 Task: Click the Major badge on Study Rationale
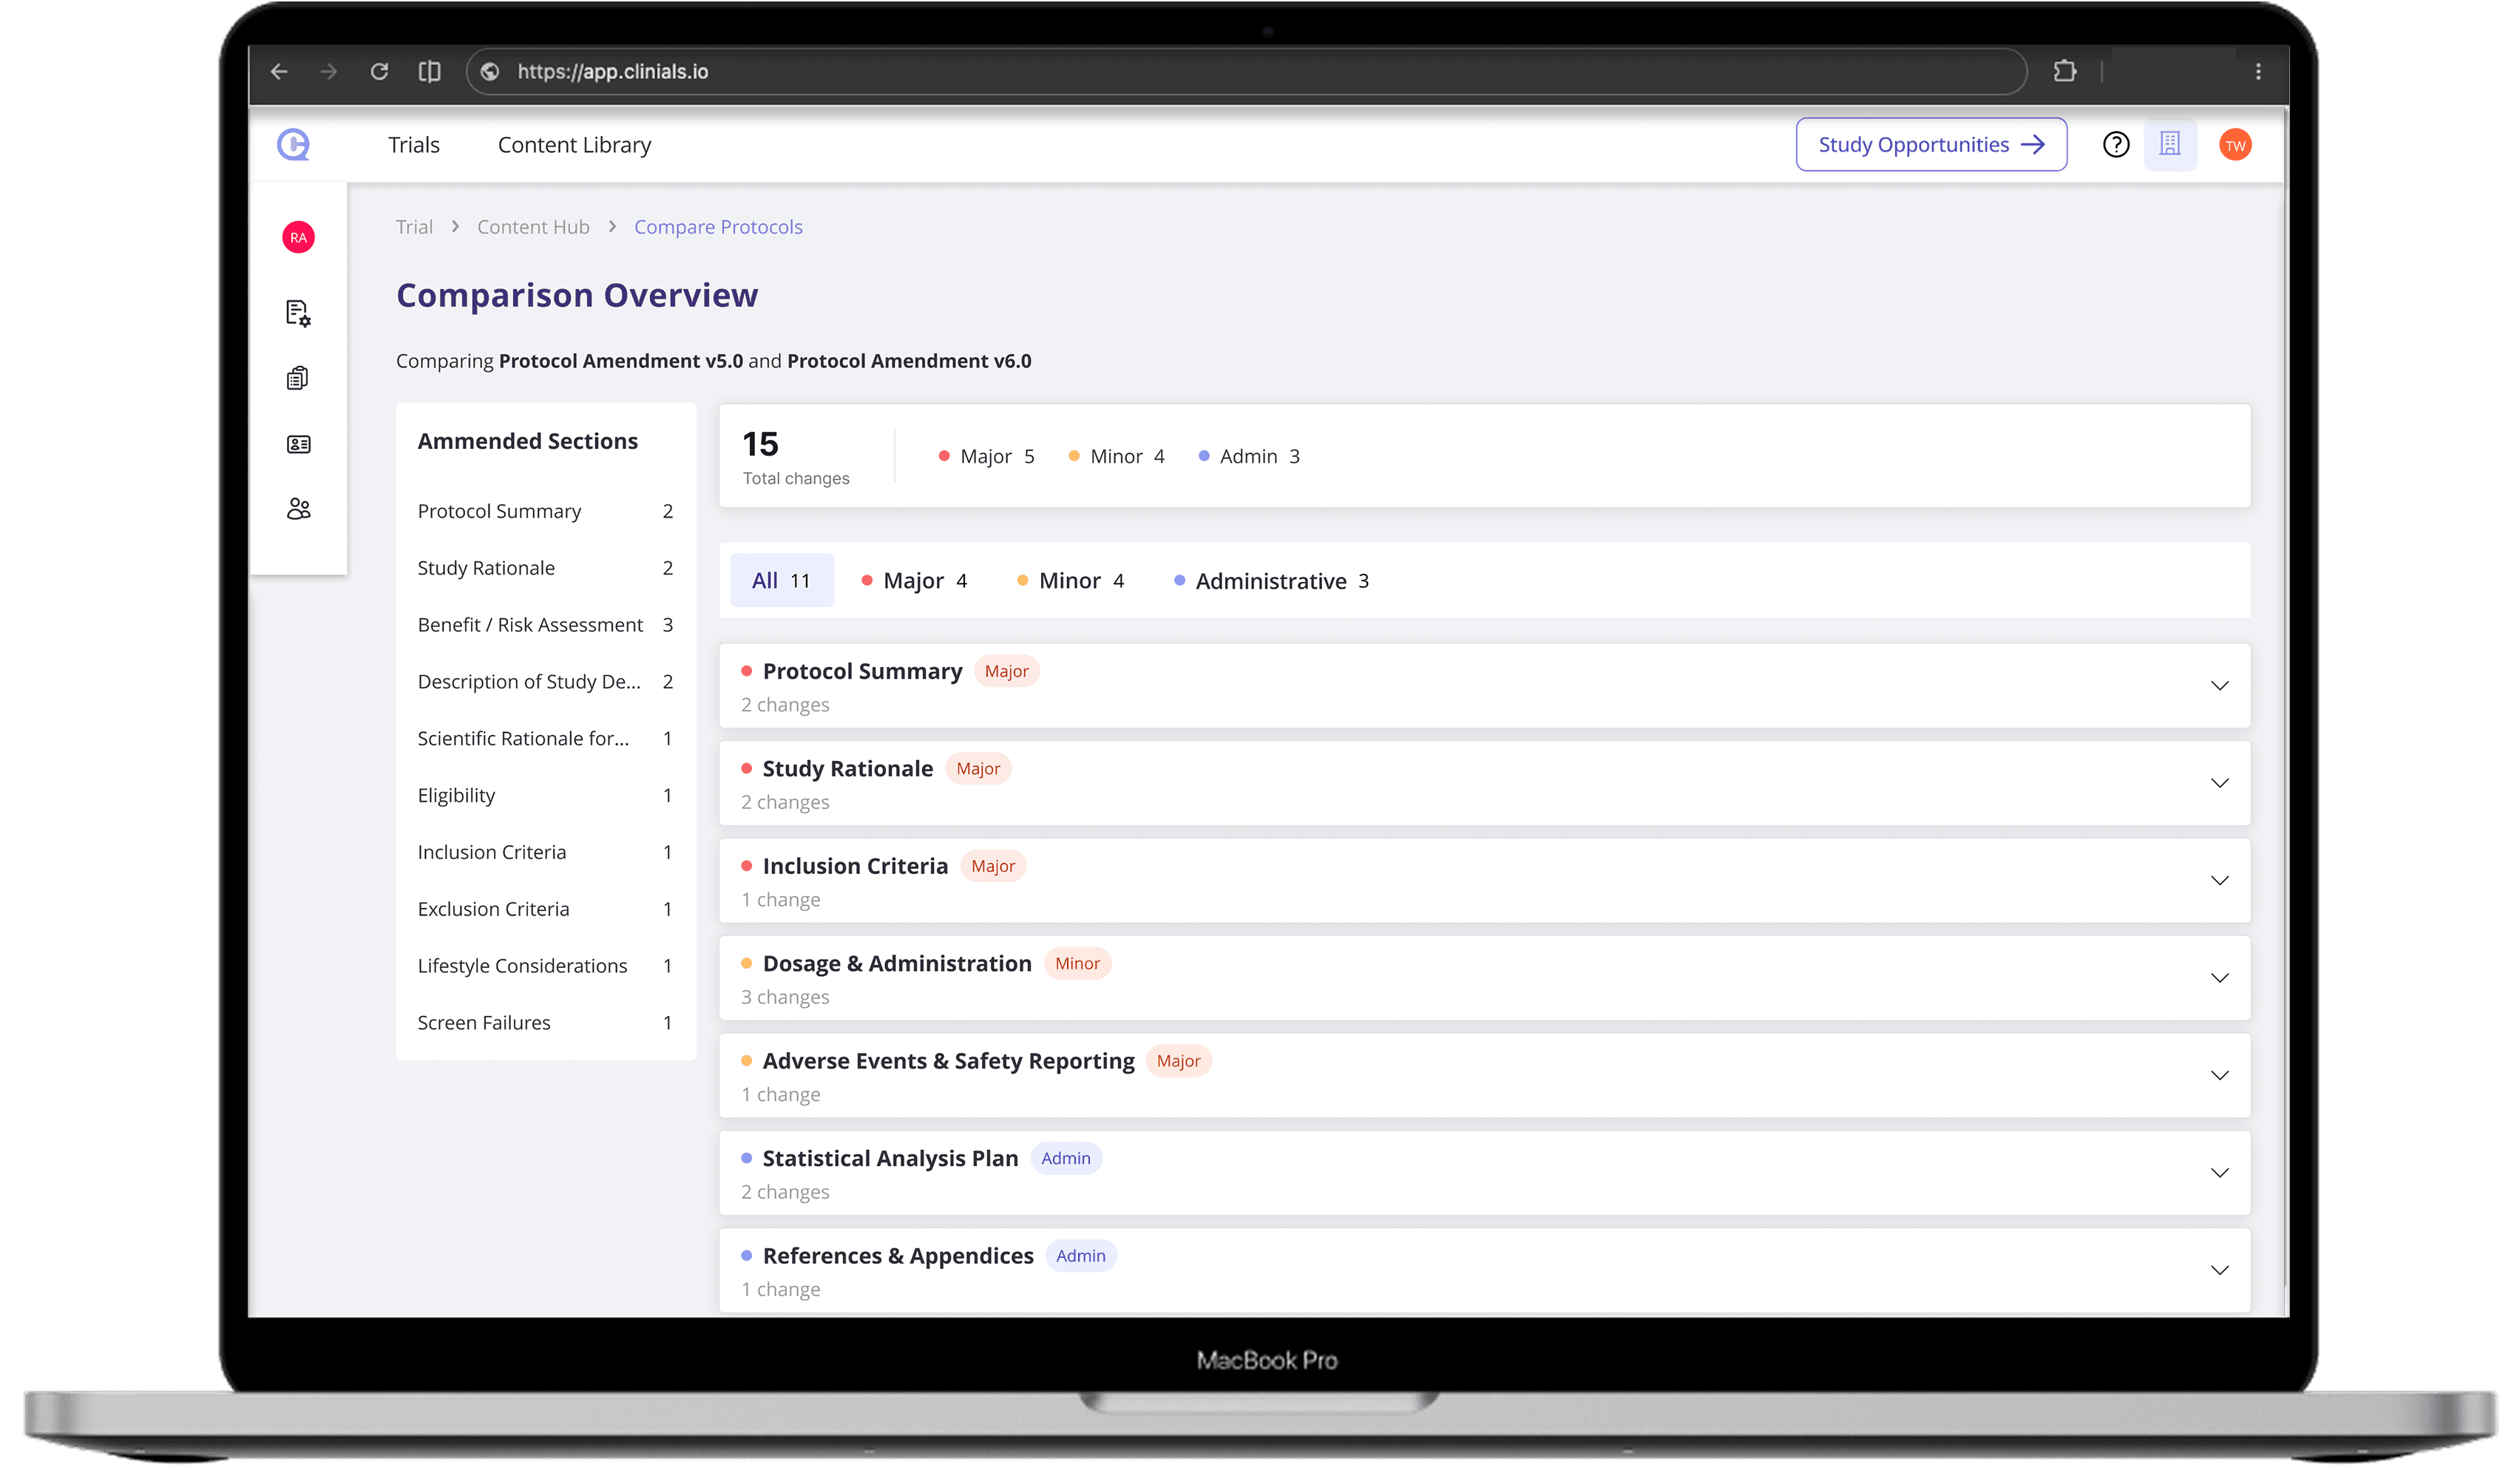(x=978, y=769)
